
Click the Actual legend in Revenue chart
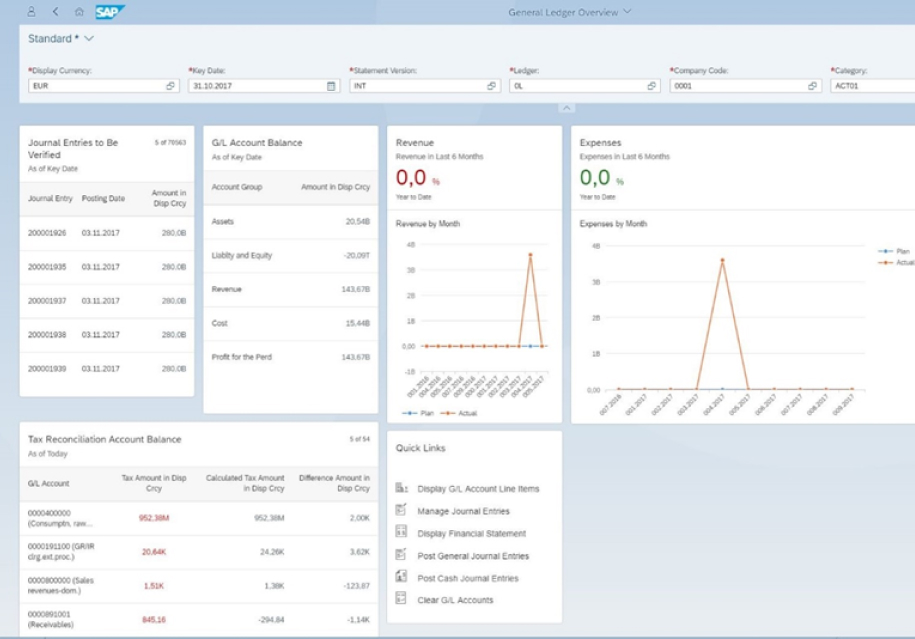point(459,413)
